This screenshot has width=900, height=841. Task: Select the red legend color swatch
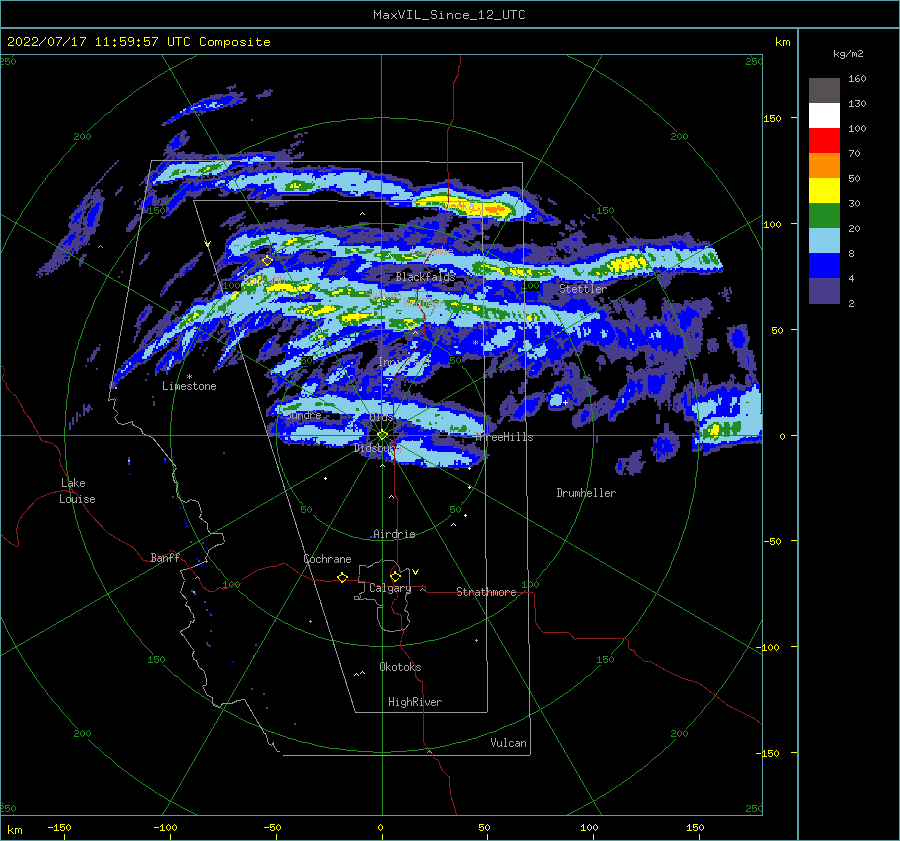click(x=824, y=141)
